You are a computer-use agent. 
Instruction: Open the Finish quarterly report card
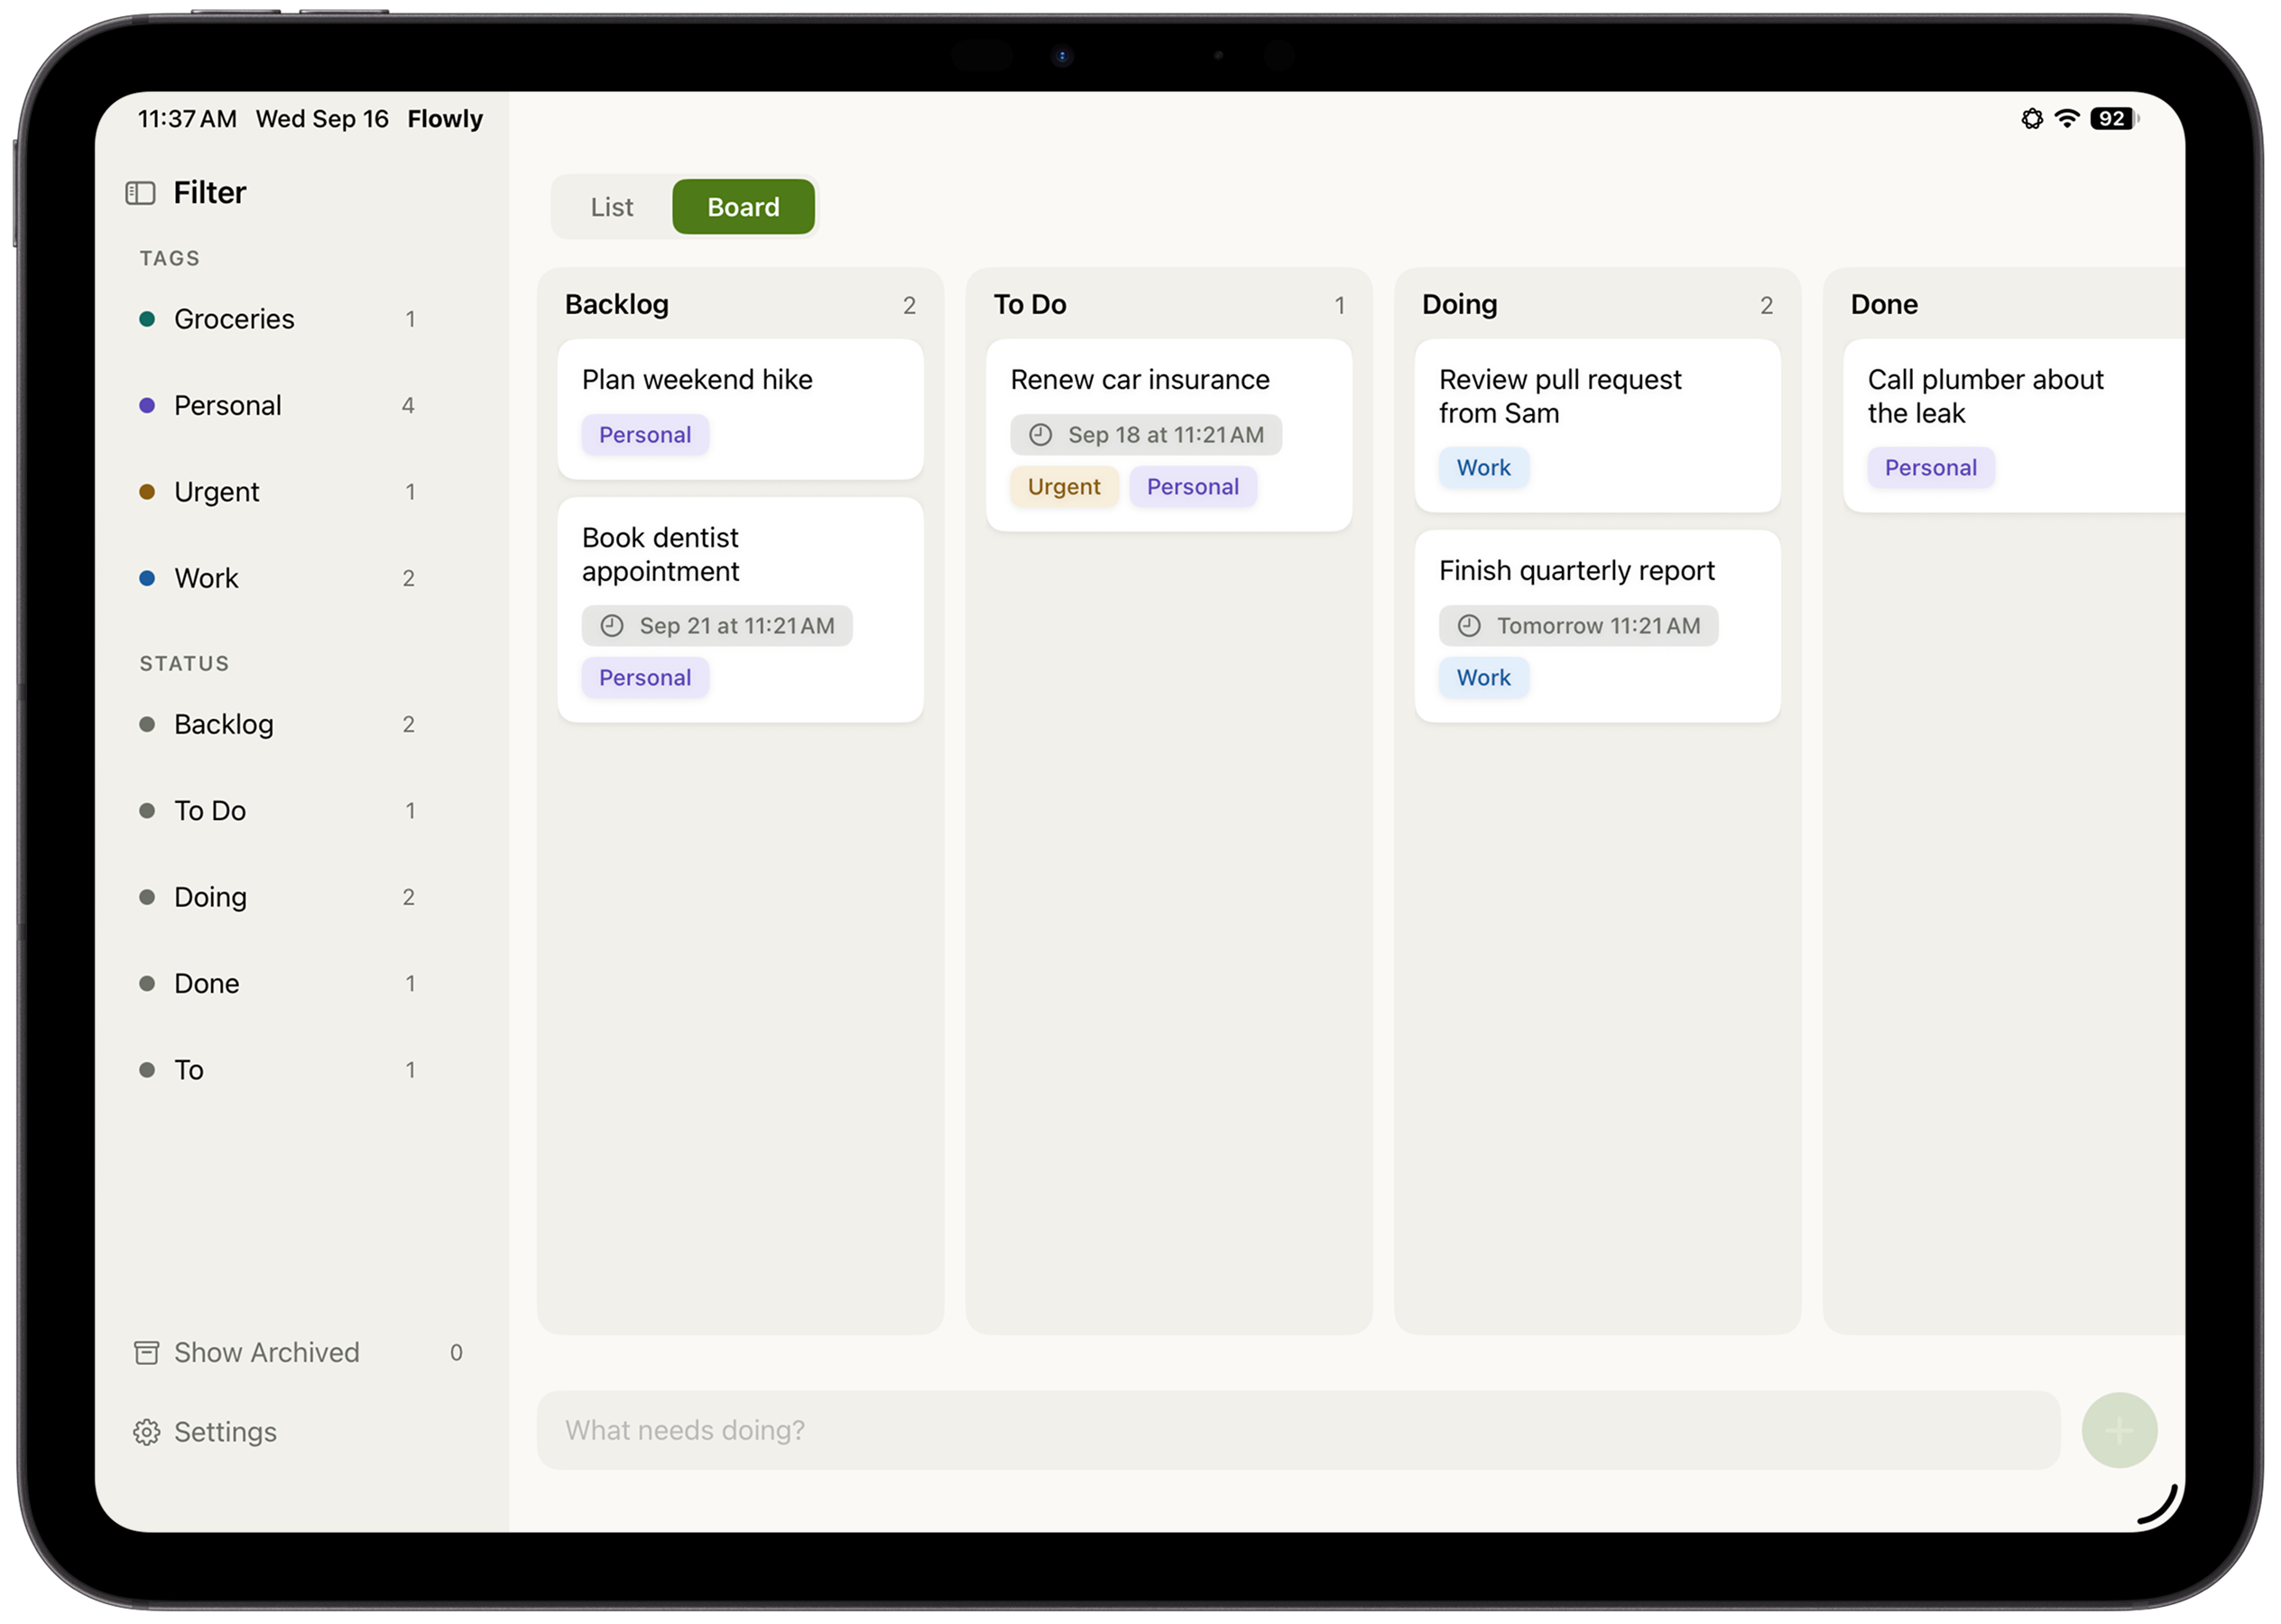(x=1597, y=626)
